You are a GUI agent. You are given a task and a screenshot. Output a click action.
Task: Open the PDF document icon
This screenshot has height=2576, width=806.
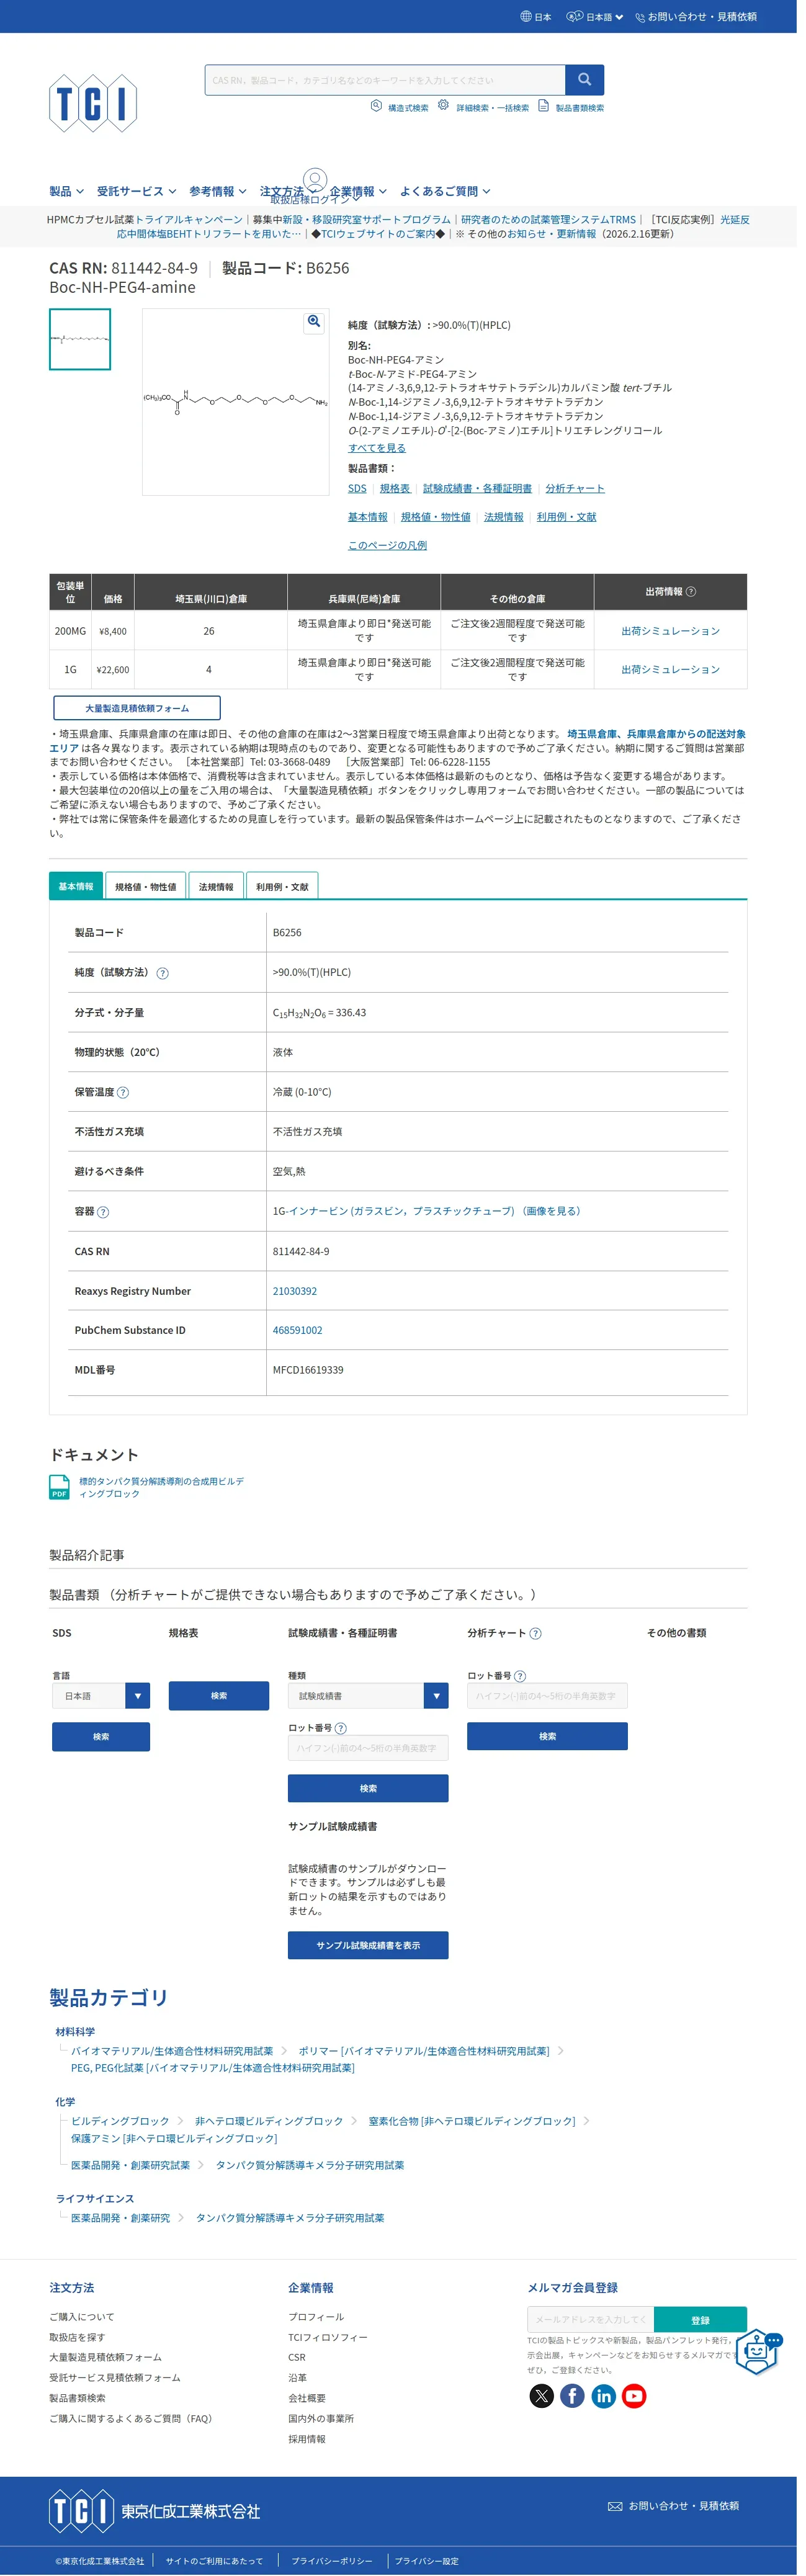pos(60,1503)
